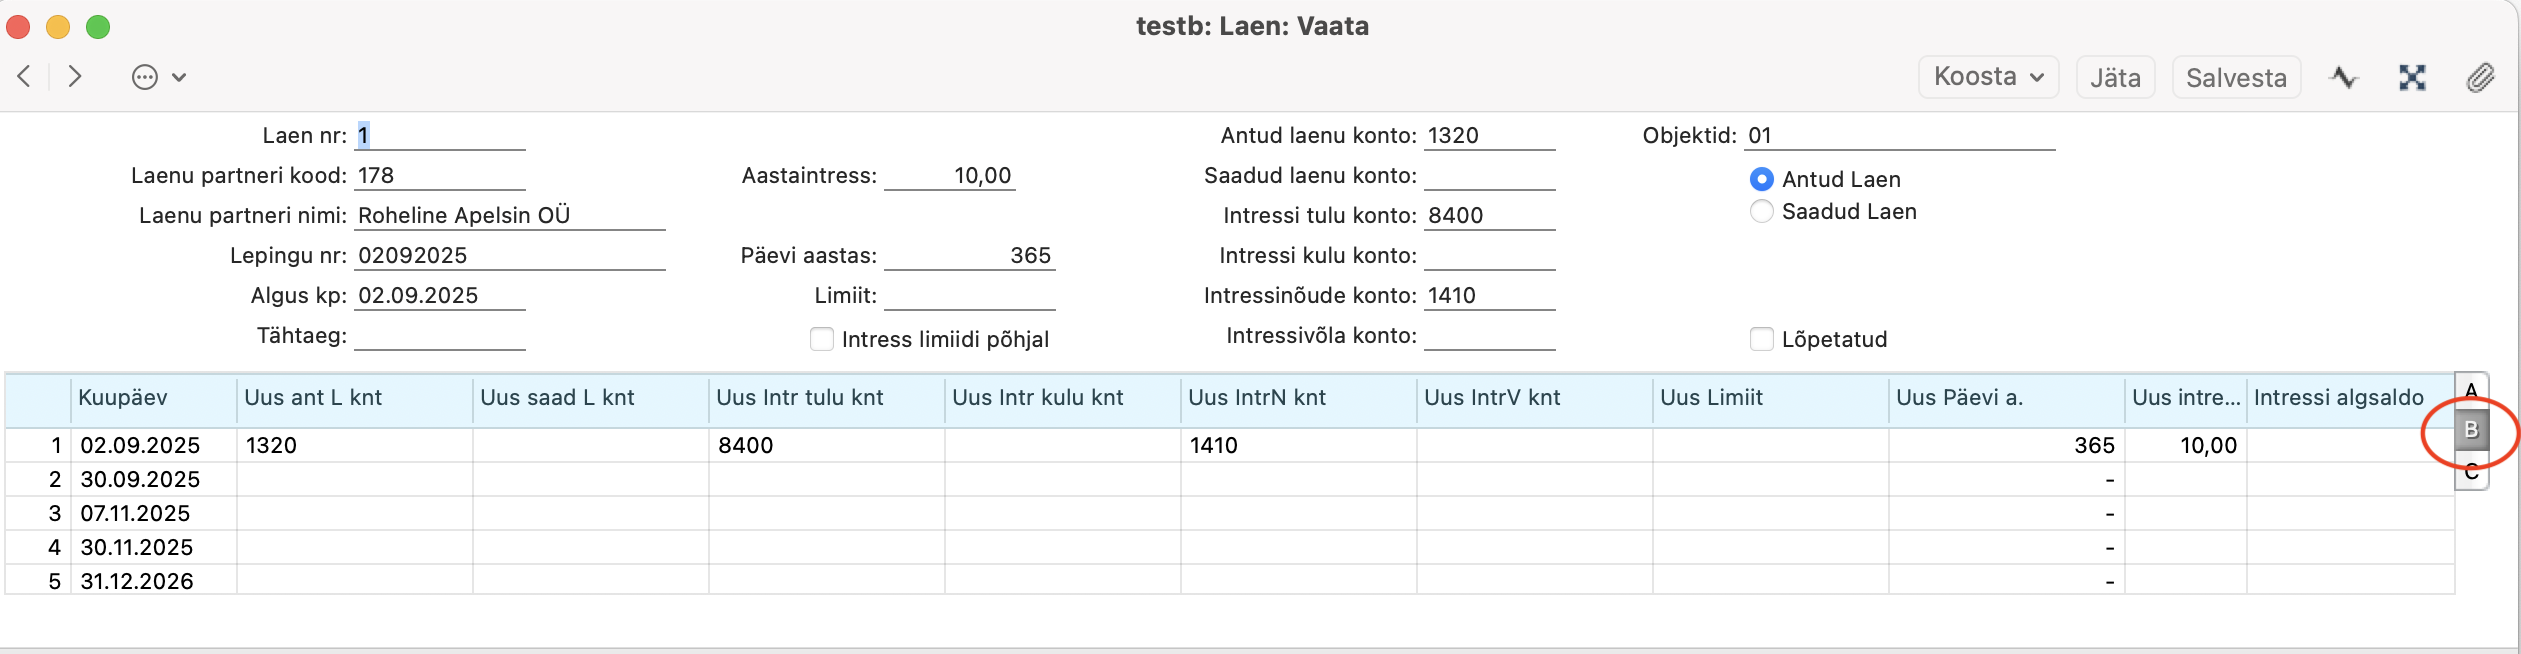Select the Saadud Laen radio button

coord(1762,211)
